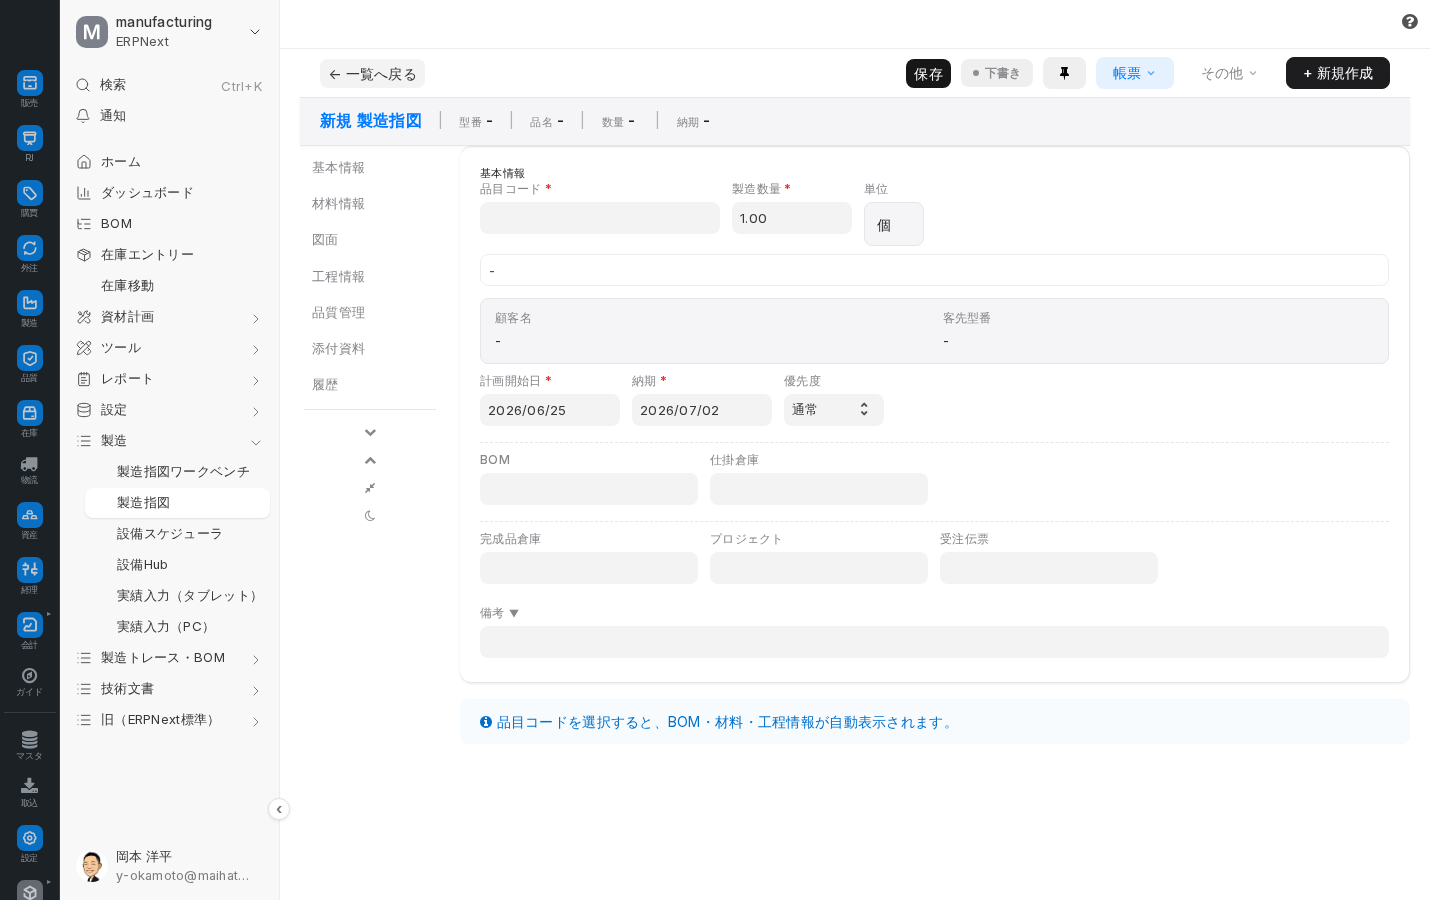This screenshot has height=900, width=1440.
Task: Switch to 材料情報 section tab
Action: tap(338, 204)
